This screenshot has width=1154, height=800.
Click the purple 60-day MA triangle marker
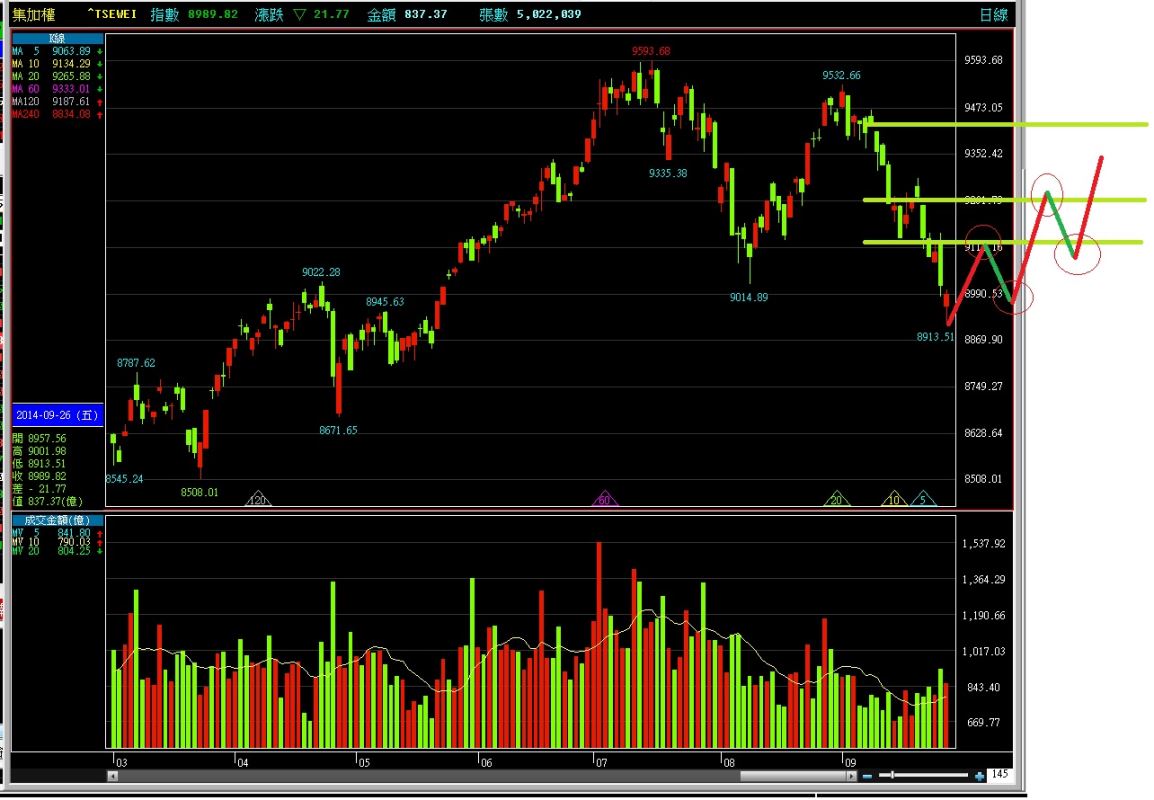(604, 499)
